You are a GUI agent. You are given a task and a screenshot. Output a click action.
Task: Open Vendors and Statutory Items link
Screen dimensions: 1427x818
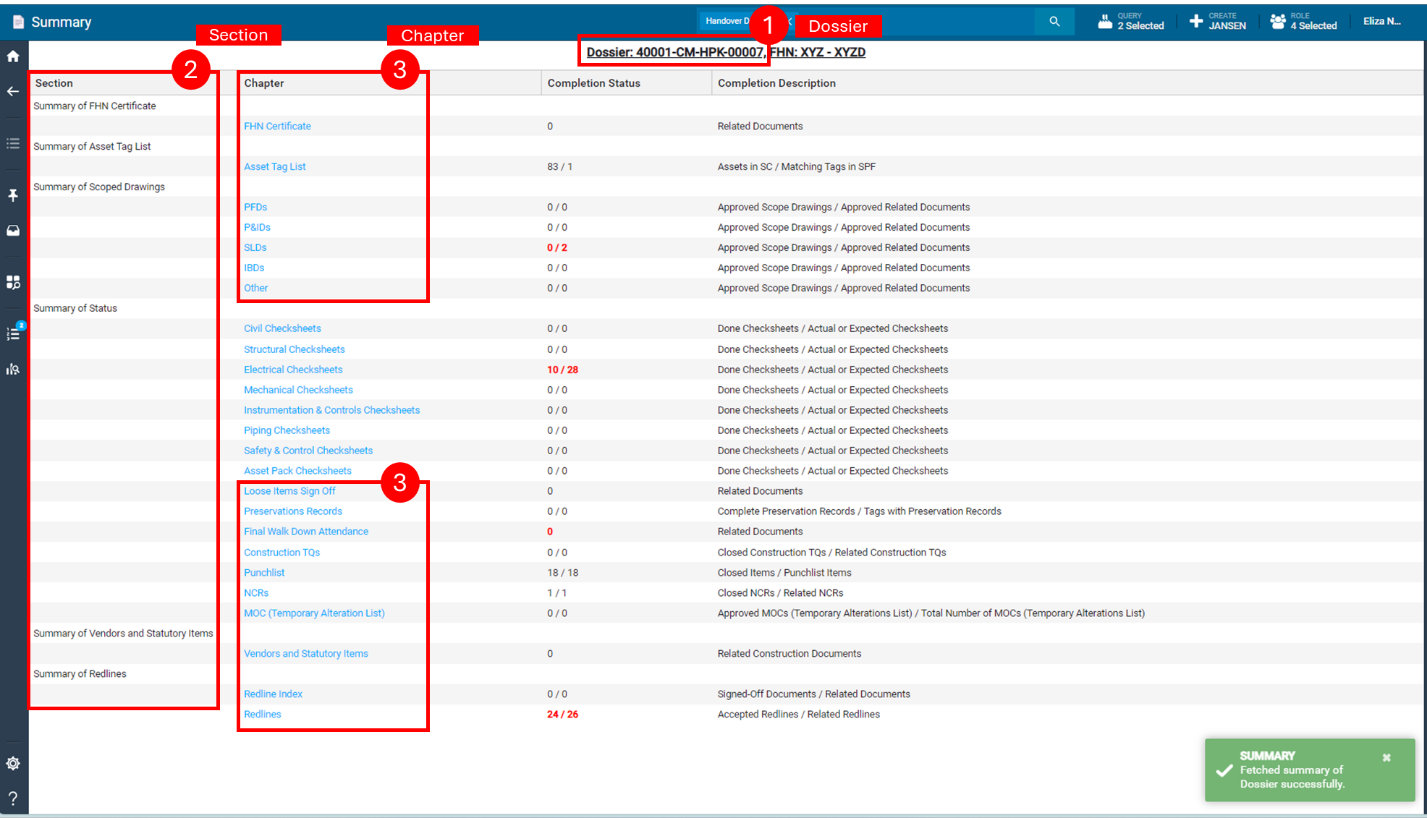click(x=306, y=653)
